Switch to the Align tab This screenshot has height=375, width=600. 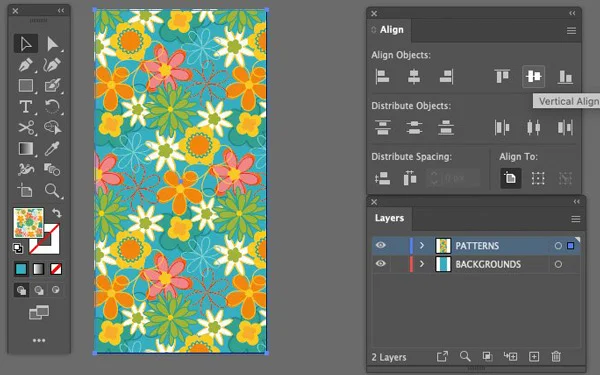pos(392,29)
